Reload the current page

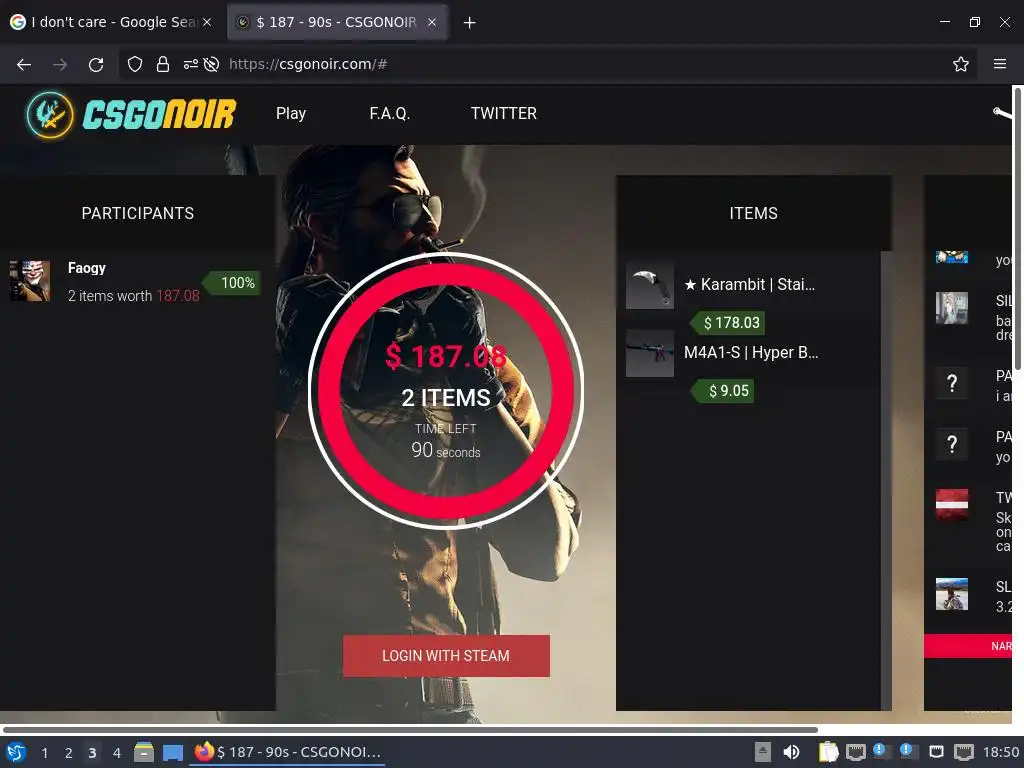96,64
